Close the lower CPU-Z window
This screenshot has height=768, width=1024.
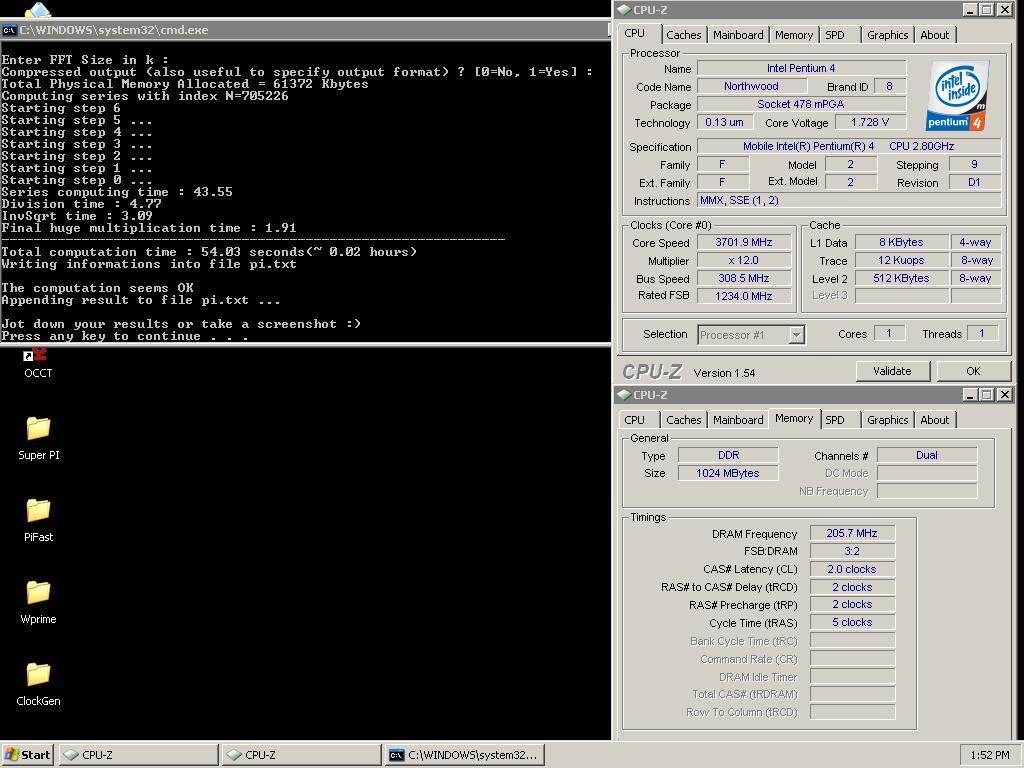coord(1005,395)
